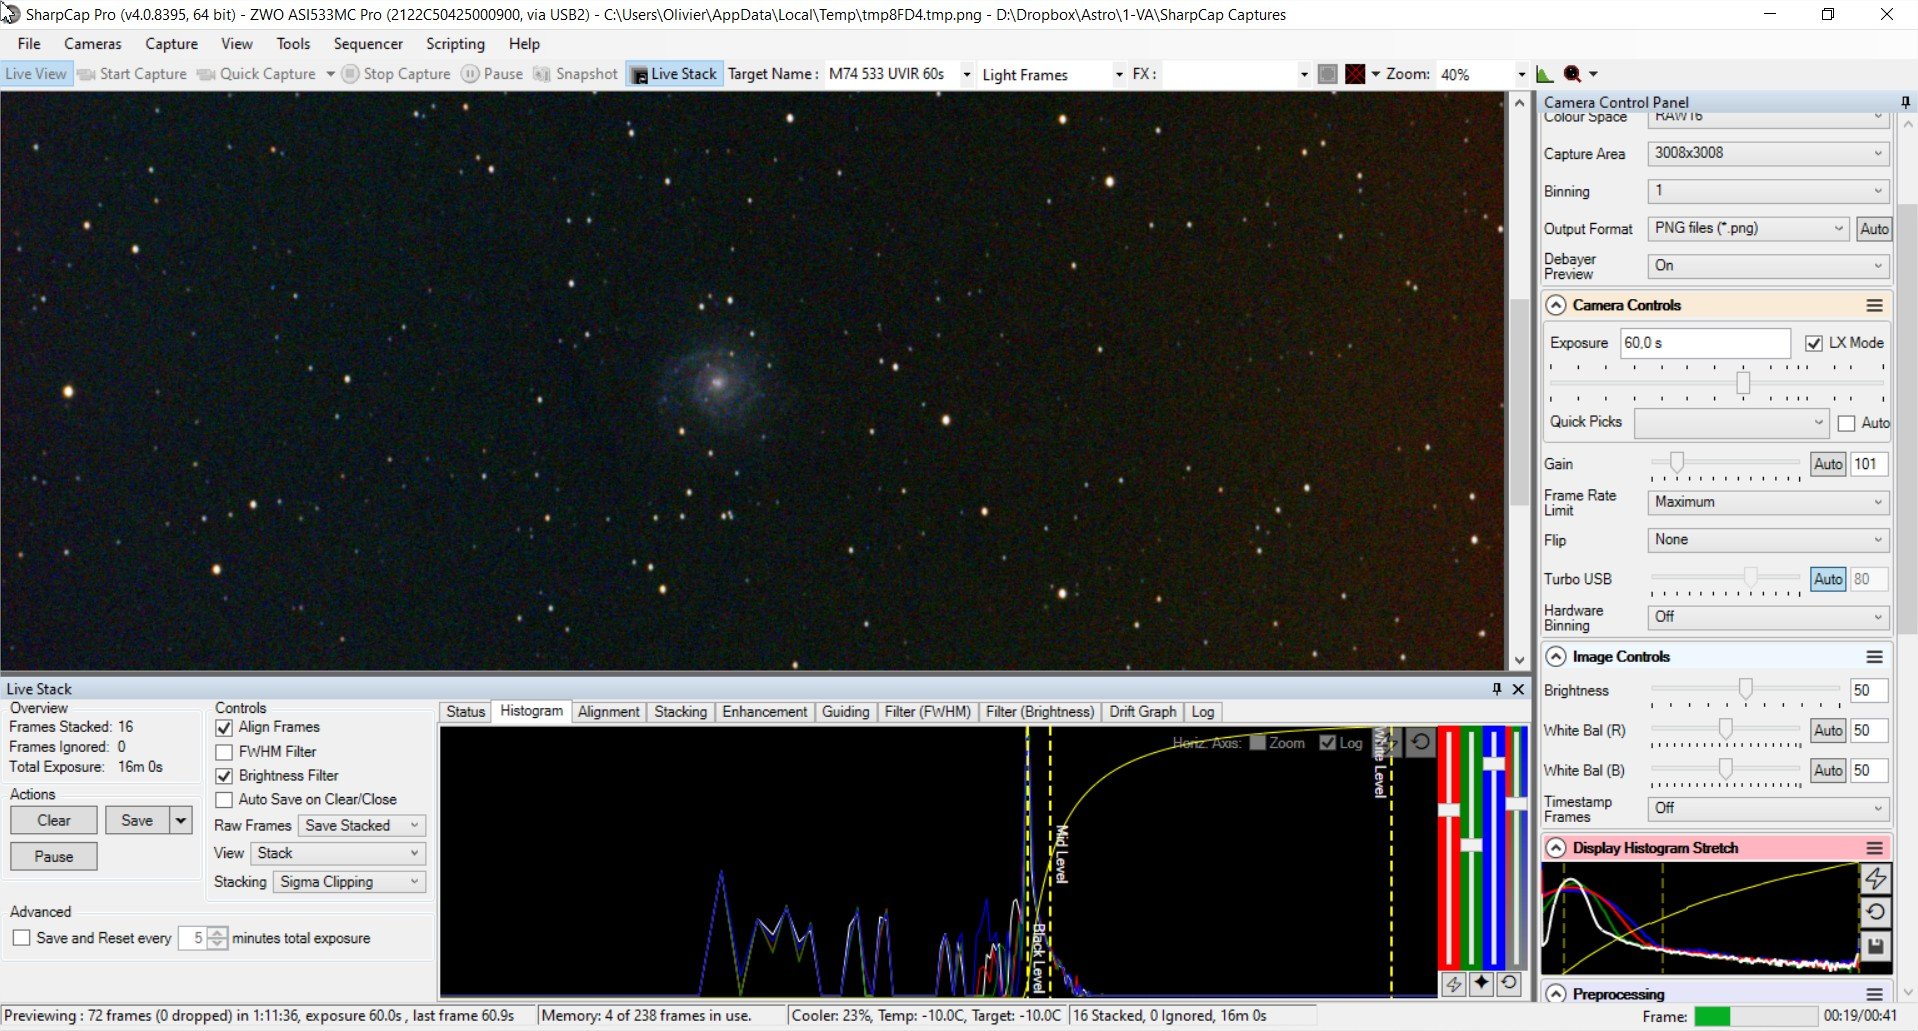Click Auto button next to Gain
The height and width of the screenshot is (1031, 1918).
(x=1828, y=464)
